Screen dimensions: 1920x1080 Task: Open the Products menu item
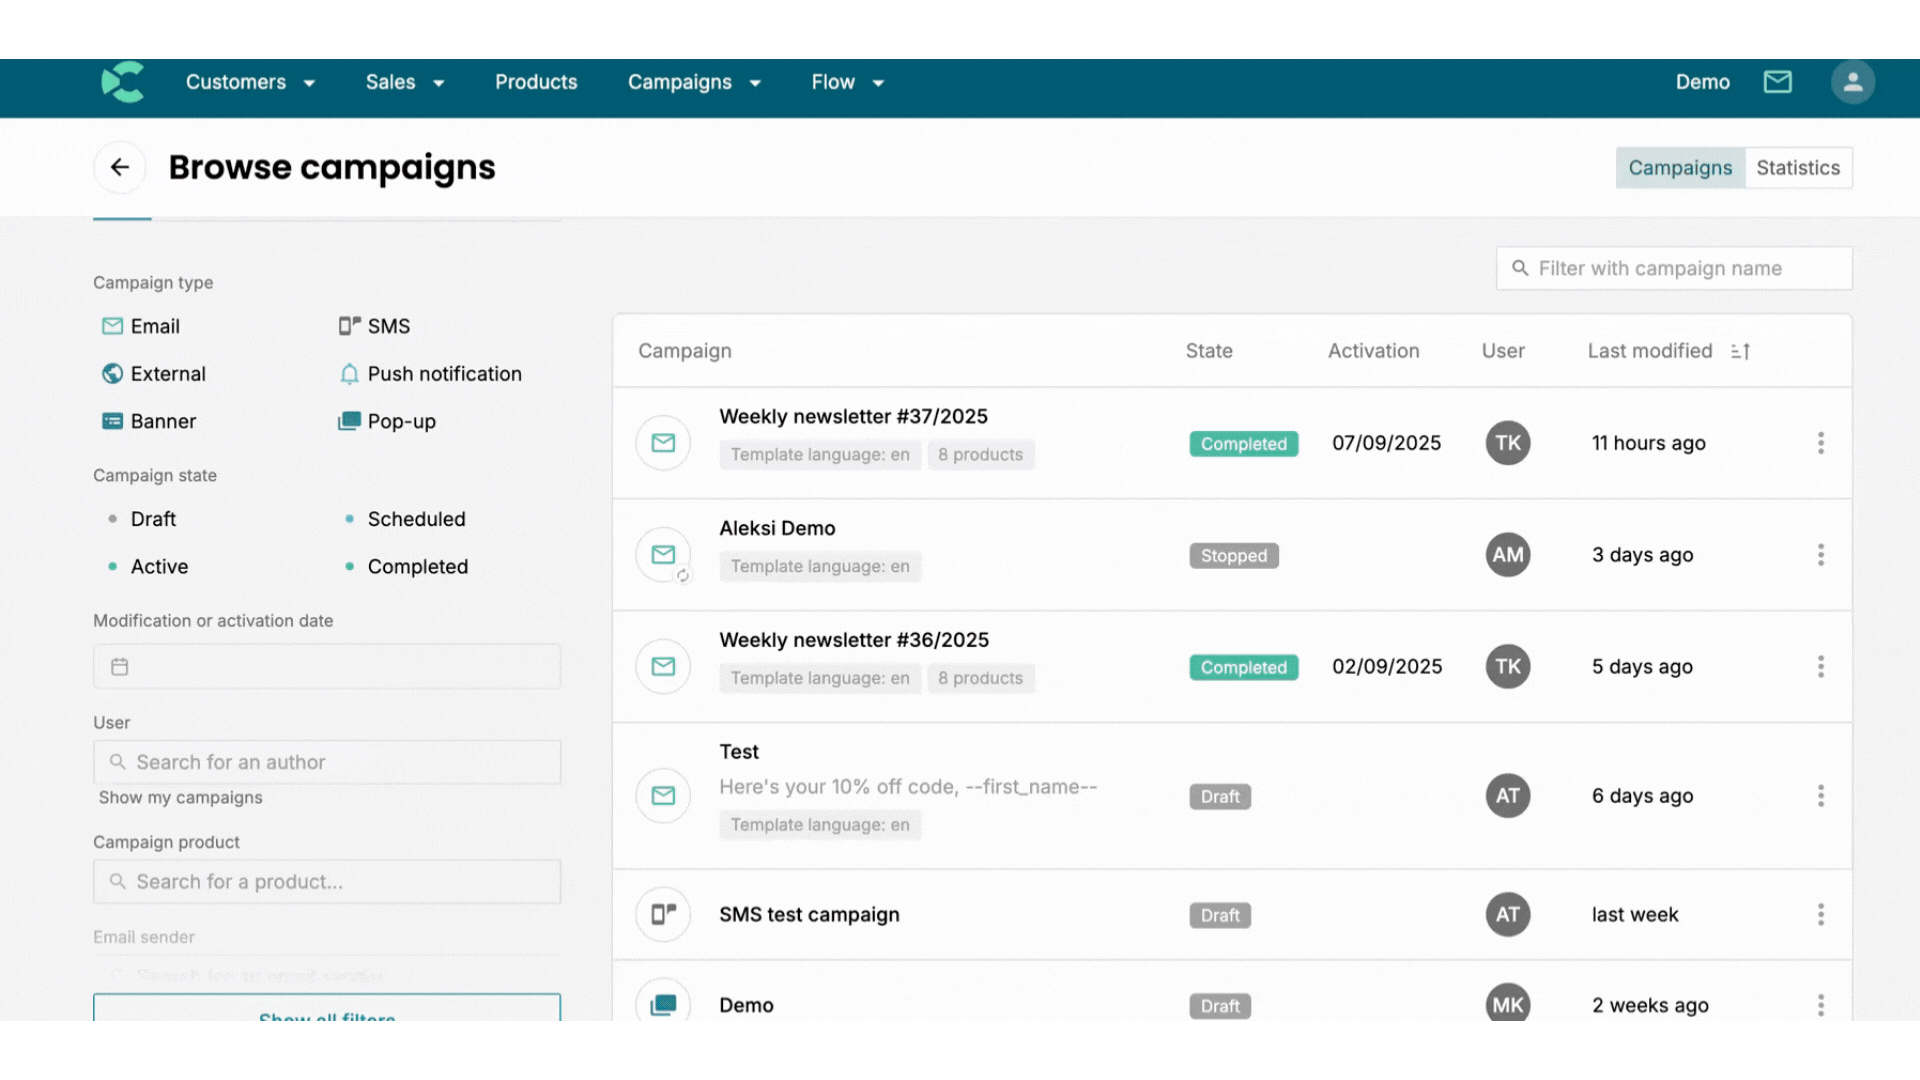(536, 82)
